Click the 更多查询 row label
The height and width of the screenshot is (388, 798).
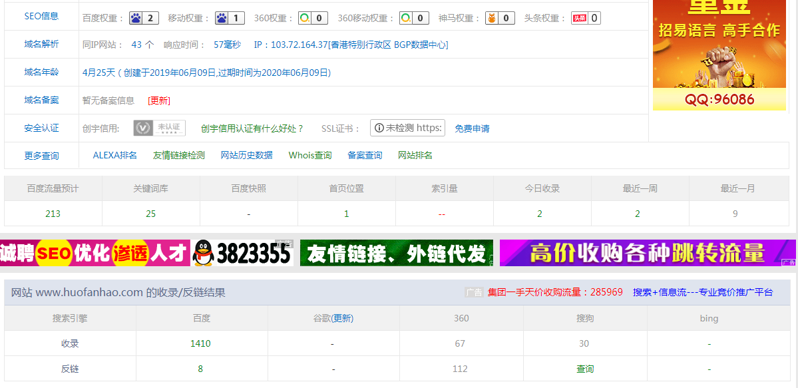pos(41,156)
